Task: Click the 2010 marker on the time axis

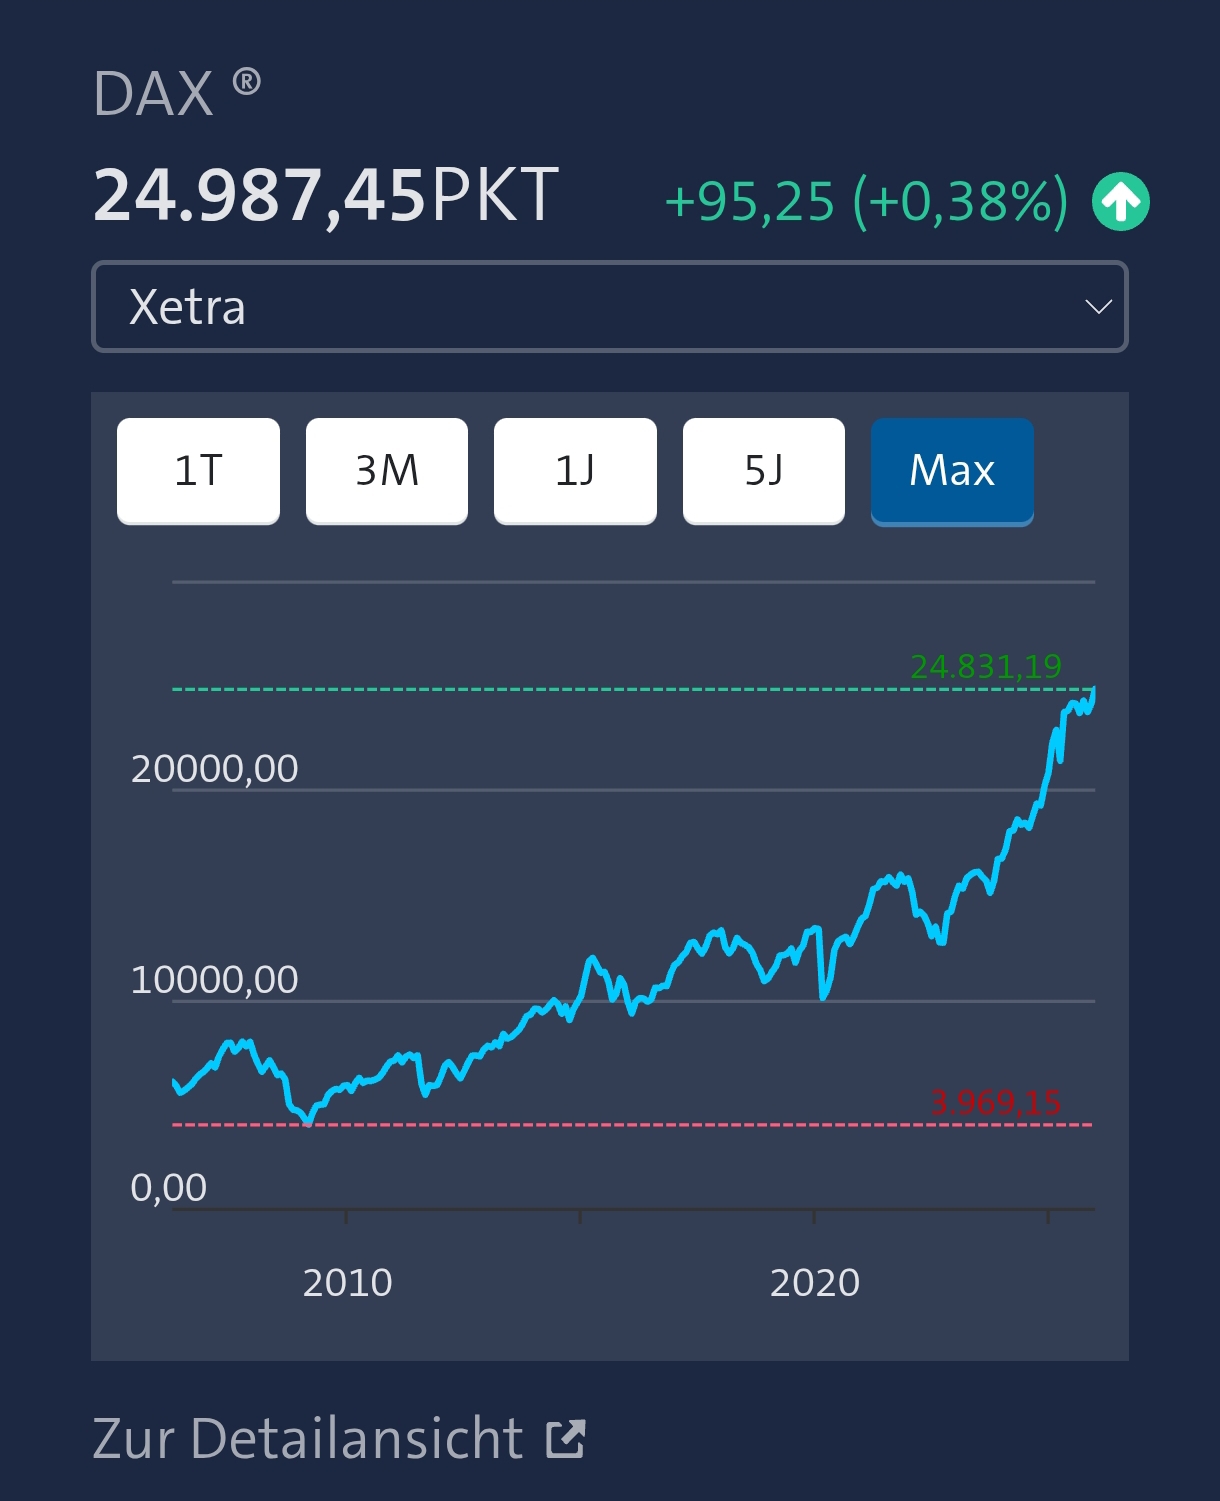Action: pyautogui.click(x=347, y=1282)
